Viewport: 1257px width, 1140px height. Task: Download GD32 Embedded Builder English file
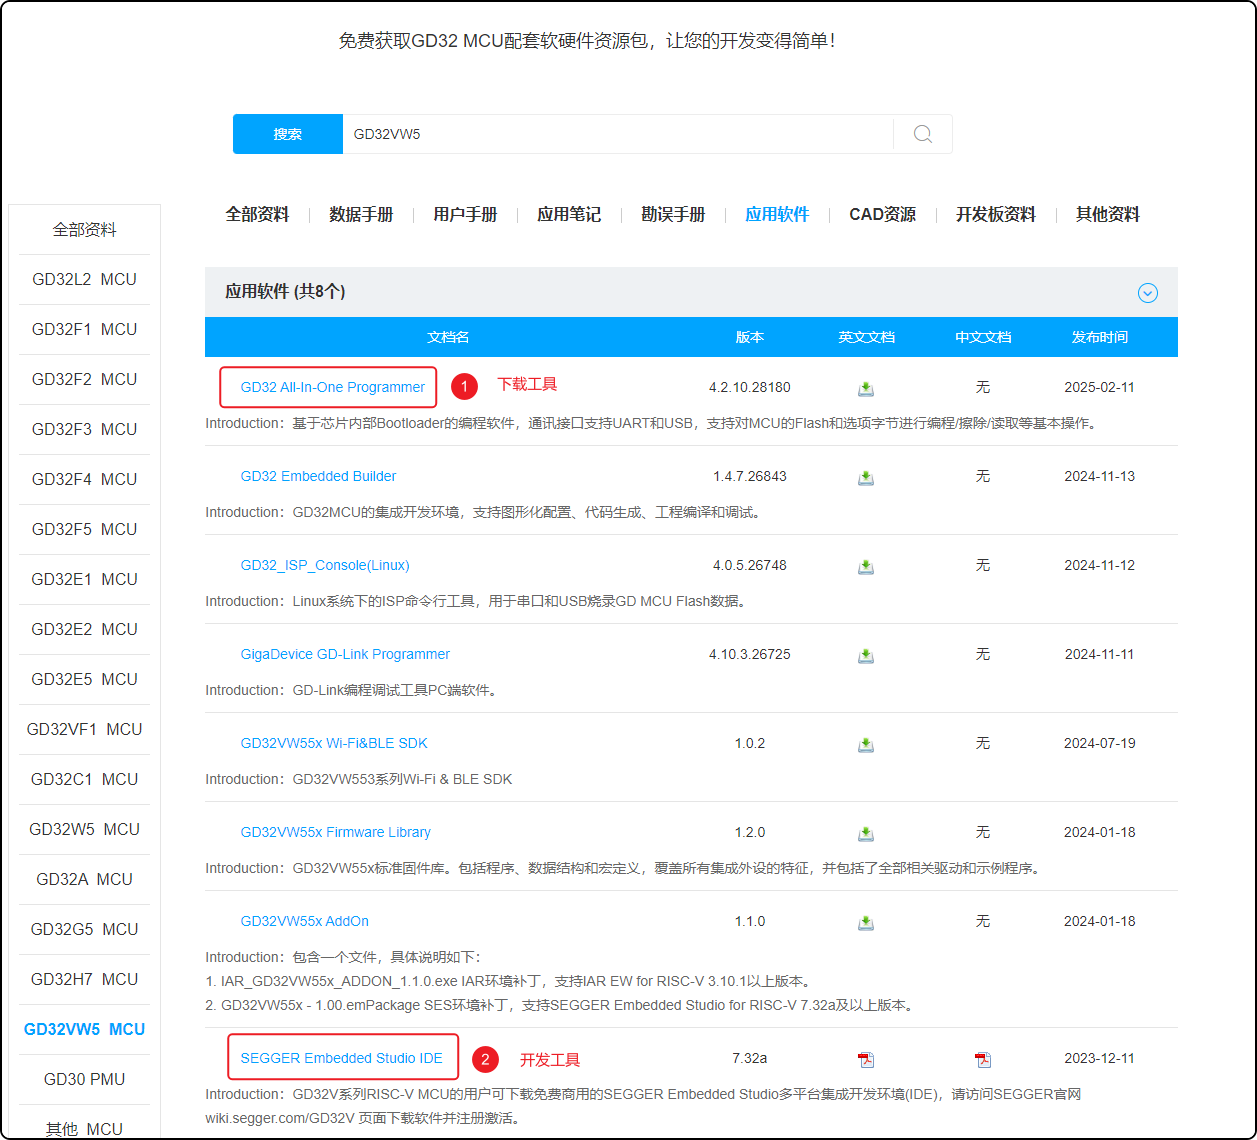pyautogui.click(x=866, y=478)
